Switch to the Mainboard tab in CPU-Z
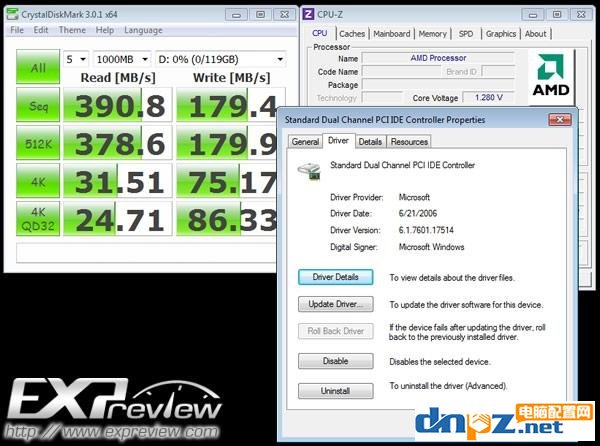 click(x=391, y=34)
